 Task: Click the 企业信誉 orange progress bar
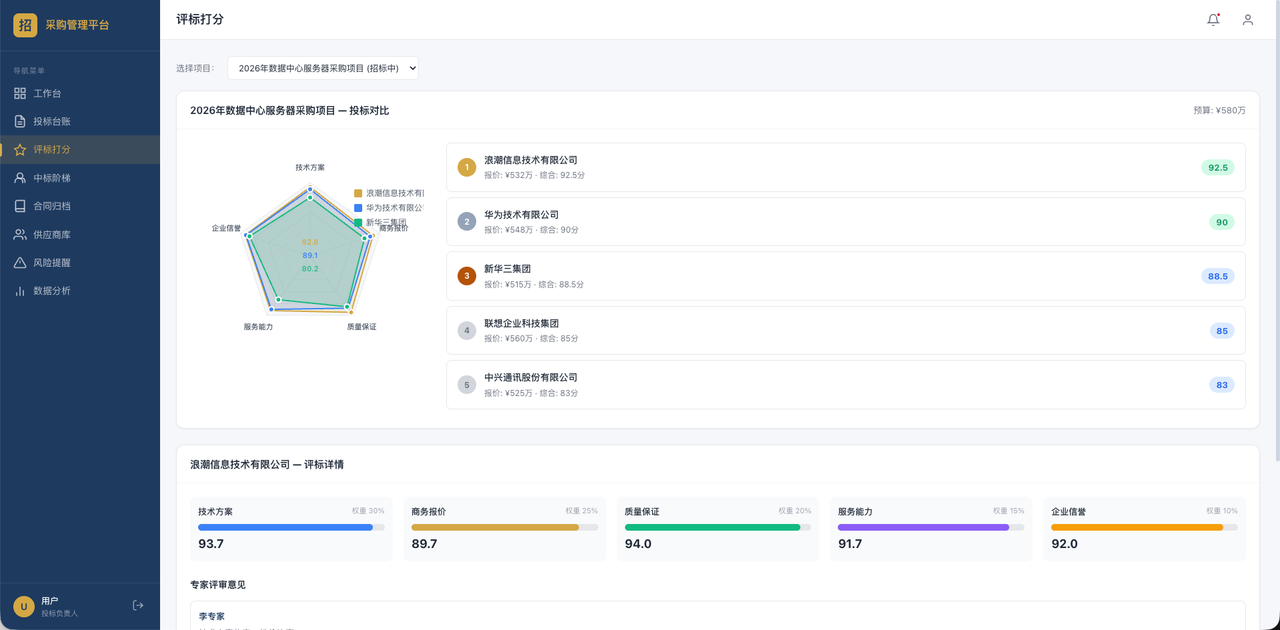point(1144,527)
